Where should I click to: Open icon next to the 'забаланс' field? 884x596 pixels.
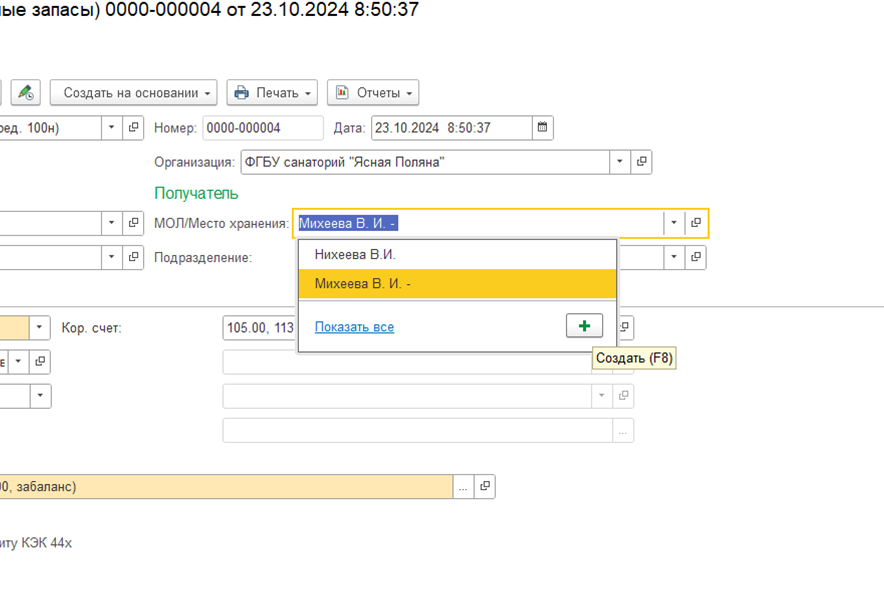point(485,486)
